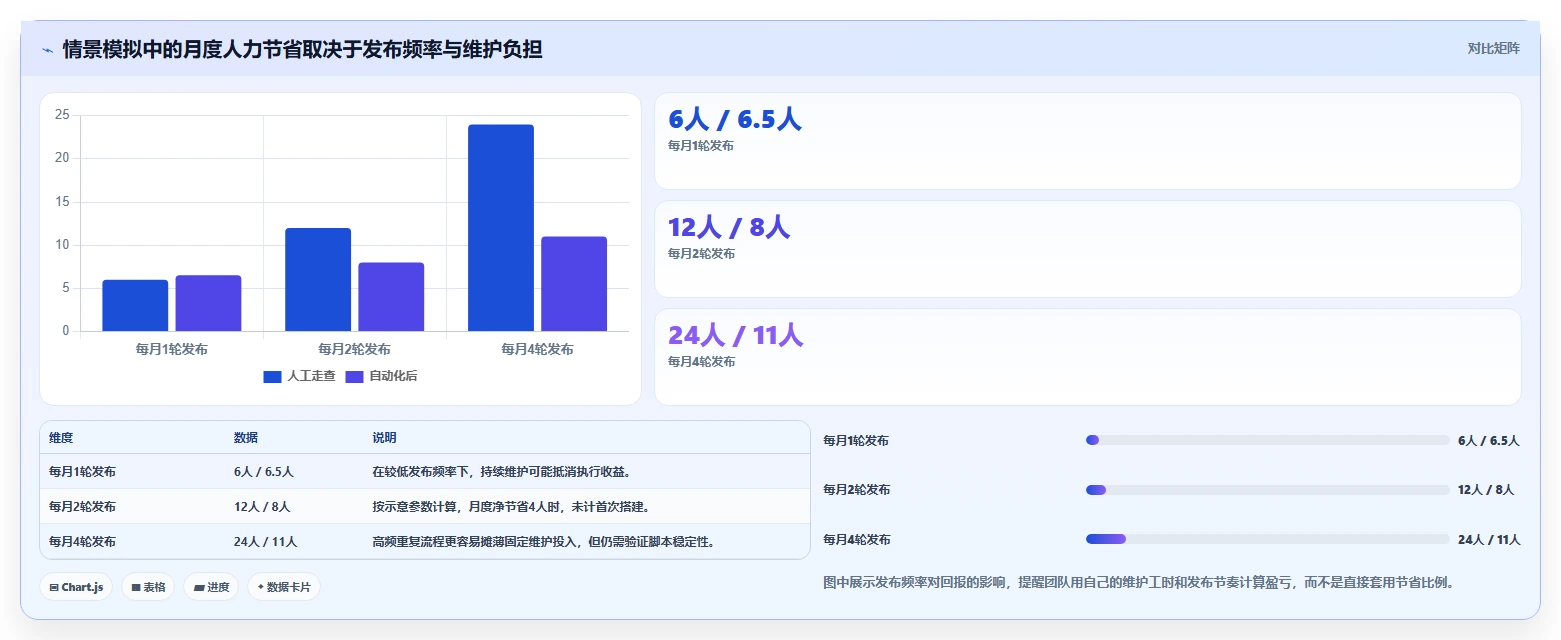Click the 每月1轮发布 progress bar

tap(1267, 440)
